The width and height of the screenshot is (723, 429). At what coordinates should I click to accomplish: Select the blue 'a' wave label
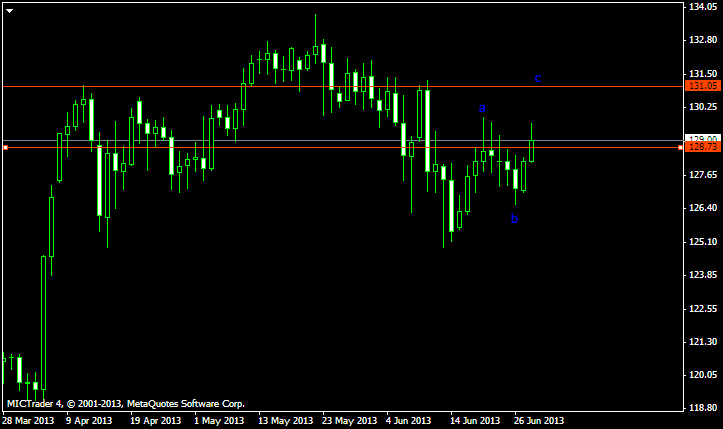click(x=482, y=108)
